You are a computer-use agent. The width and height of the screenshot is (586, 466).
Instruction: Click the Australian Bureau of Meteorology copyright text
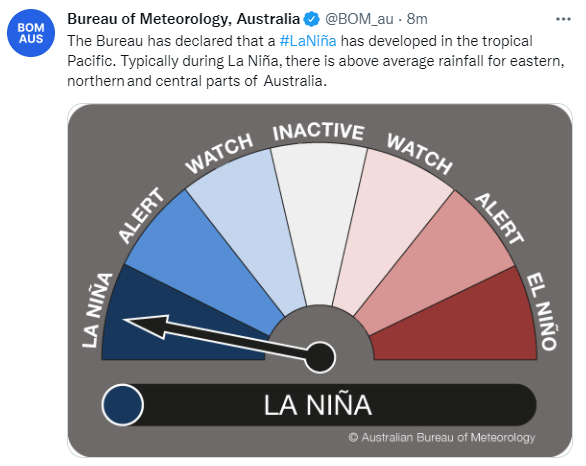[442, 437]
